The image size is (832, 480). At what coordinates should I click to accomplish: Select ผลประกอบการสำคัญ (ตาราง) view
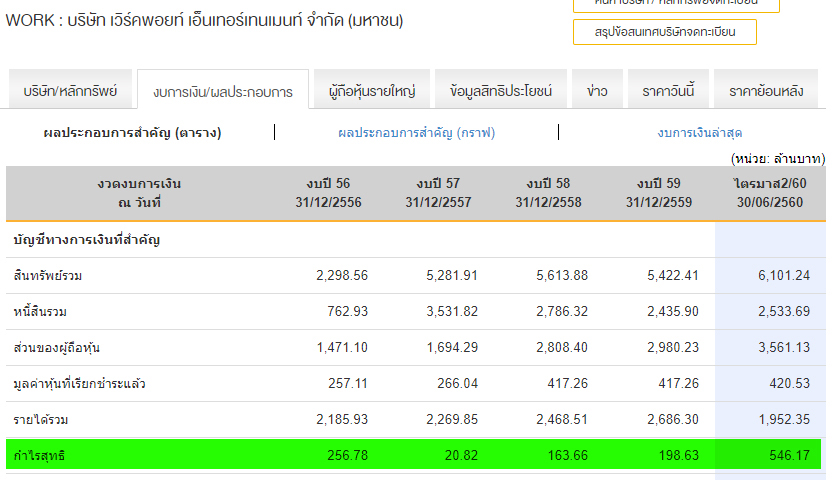132,133
